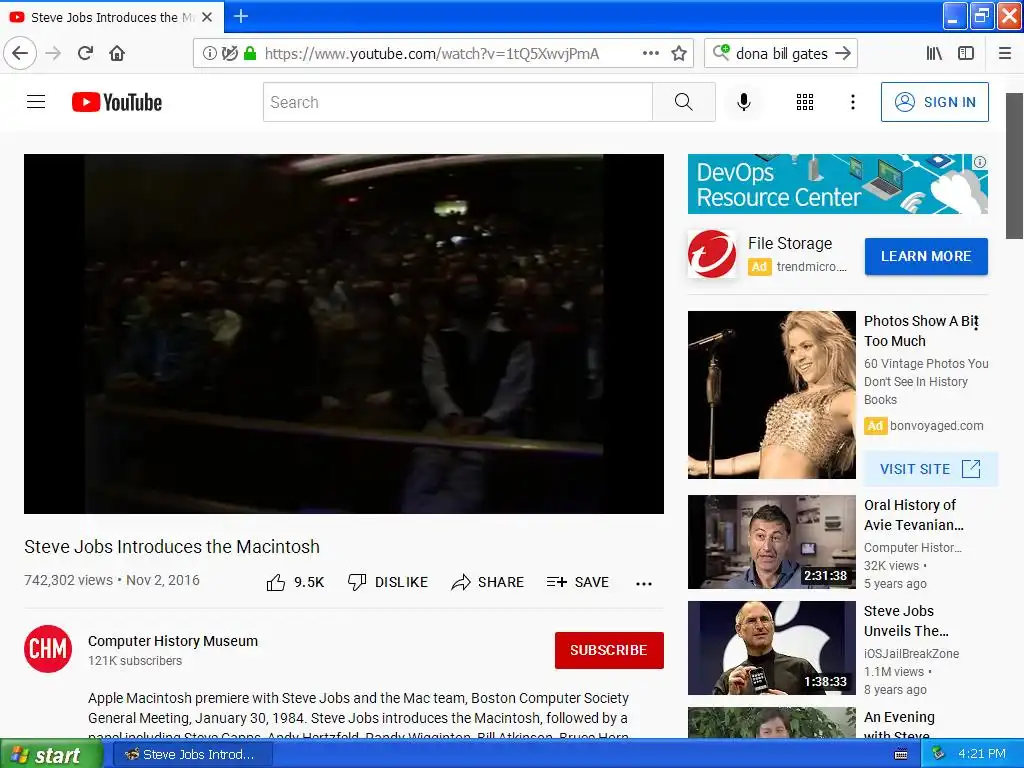This screenshot has width=1024, height=768.
Task: Click the 'Photos Show A Bit Too Much' thumbnail
Action: coord(771,395)
